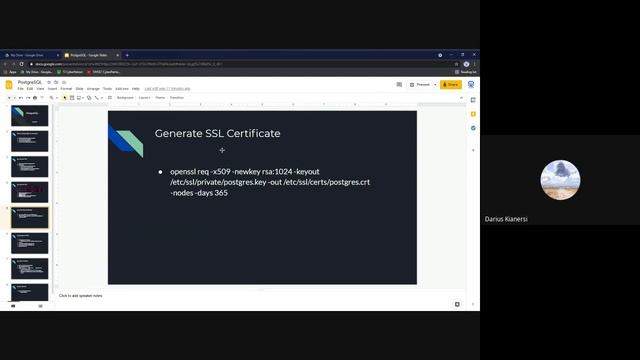Open the Arrange menu

click(93, 89)
